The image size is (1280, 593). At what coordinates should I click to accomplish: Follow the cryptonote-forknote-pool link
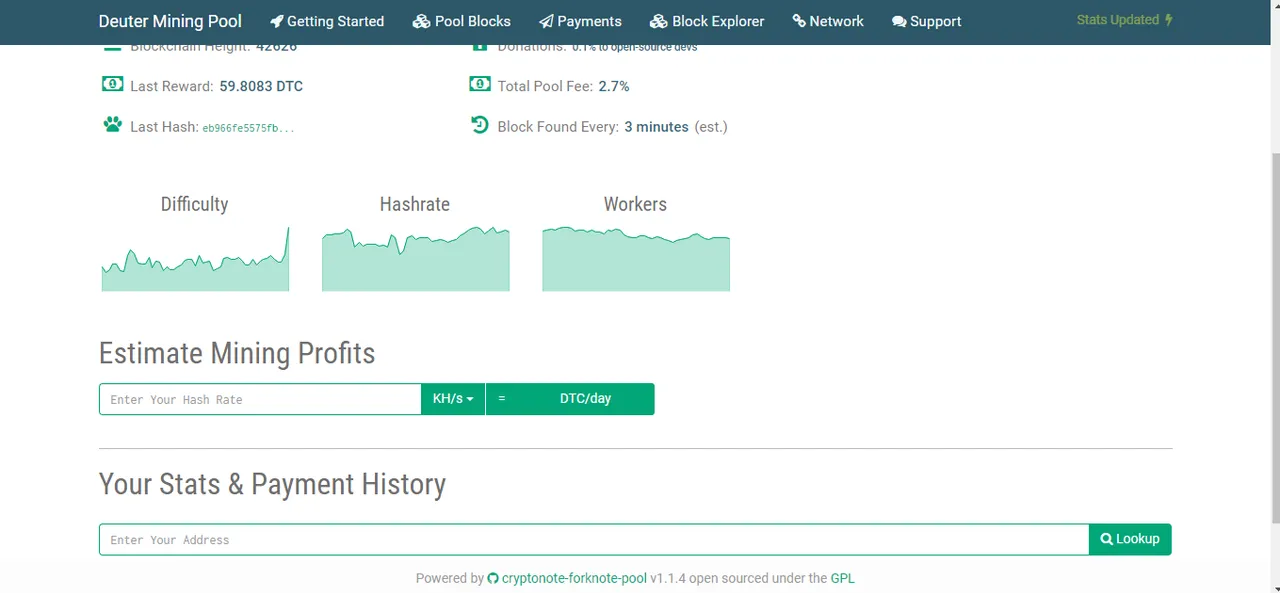tap(574, 578)
